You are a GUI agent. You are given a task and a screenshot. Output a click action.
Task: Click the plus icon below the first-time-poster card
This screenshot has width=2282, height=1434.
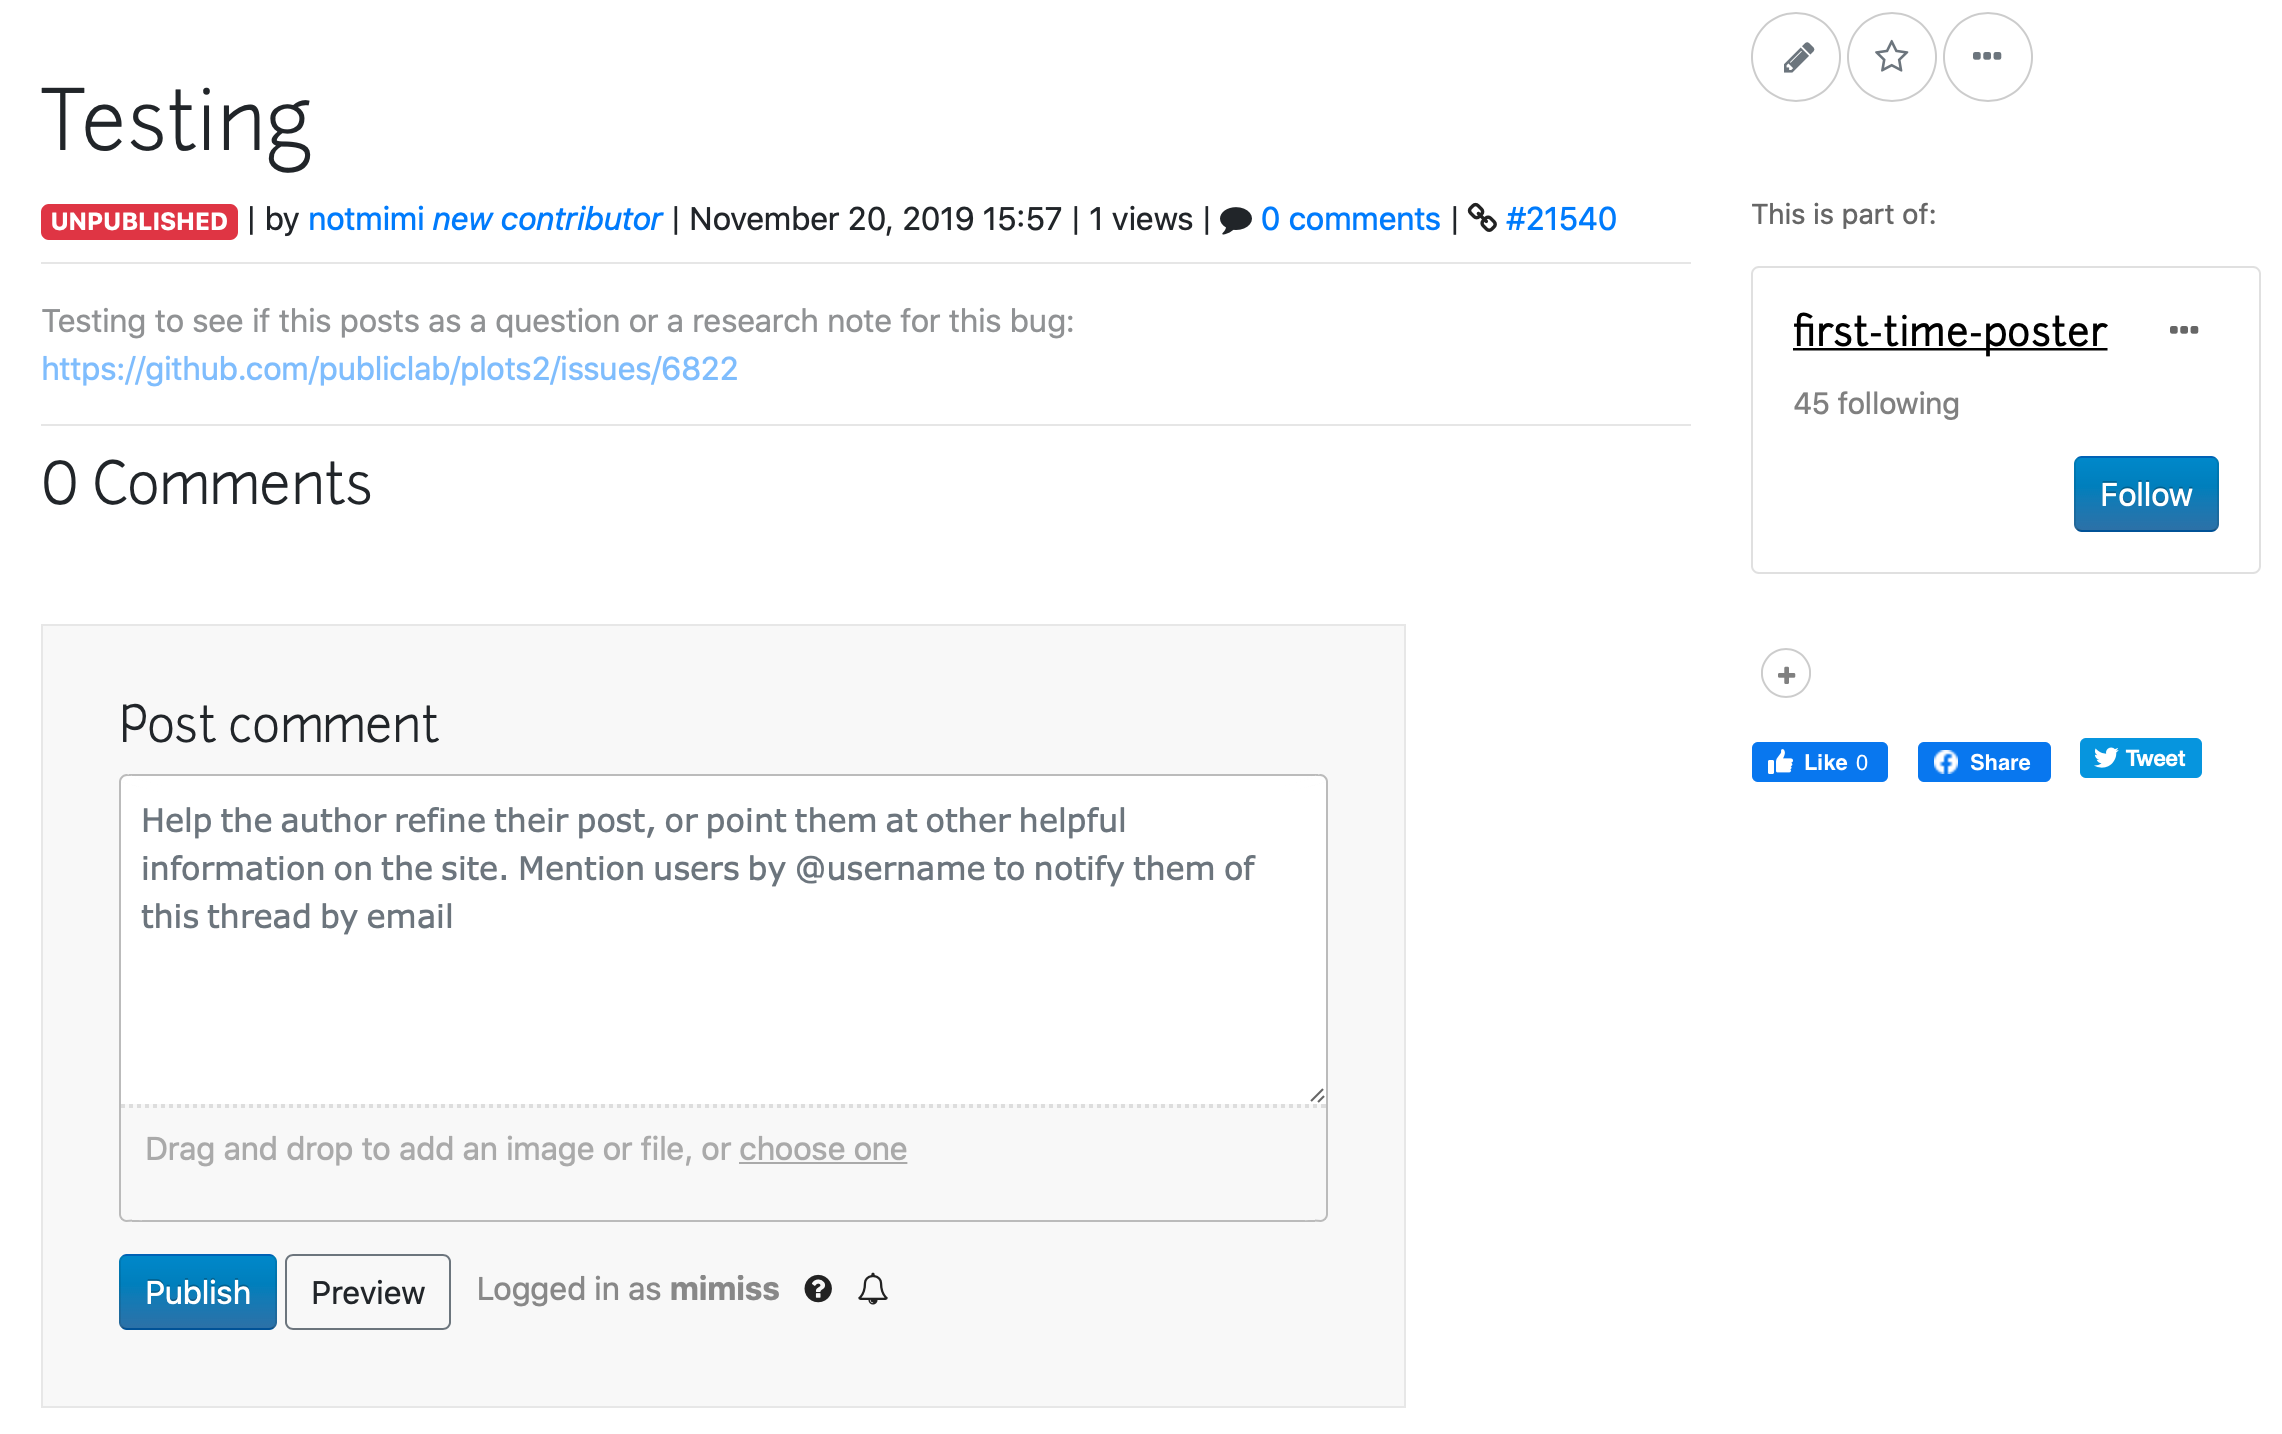1785,674
